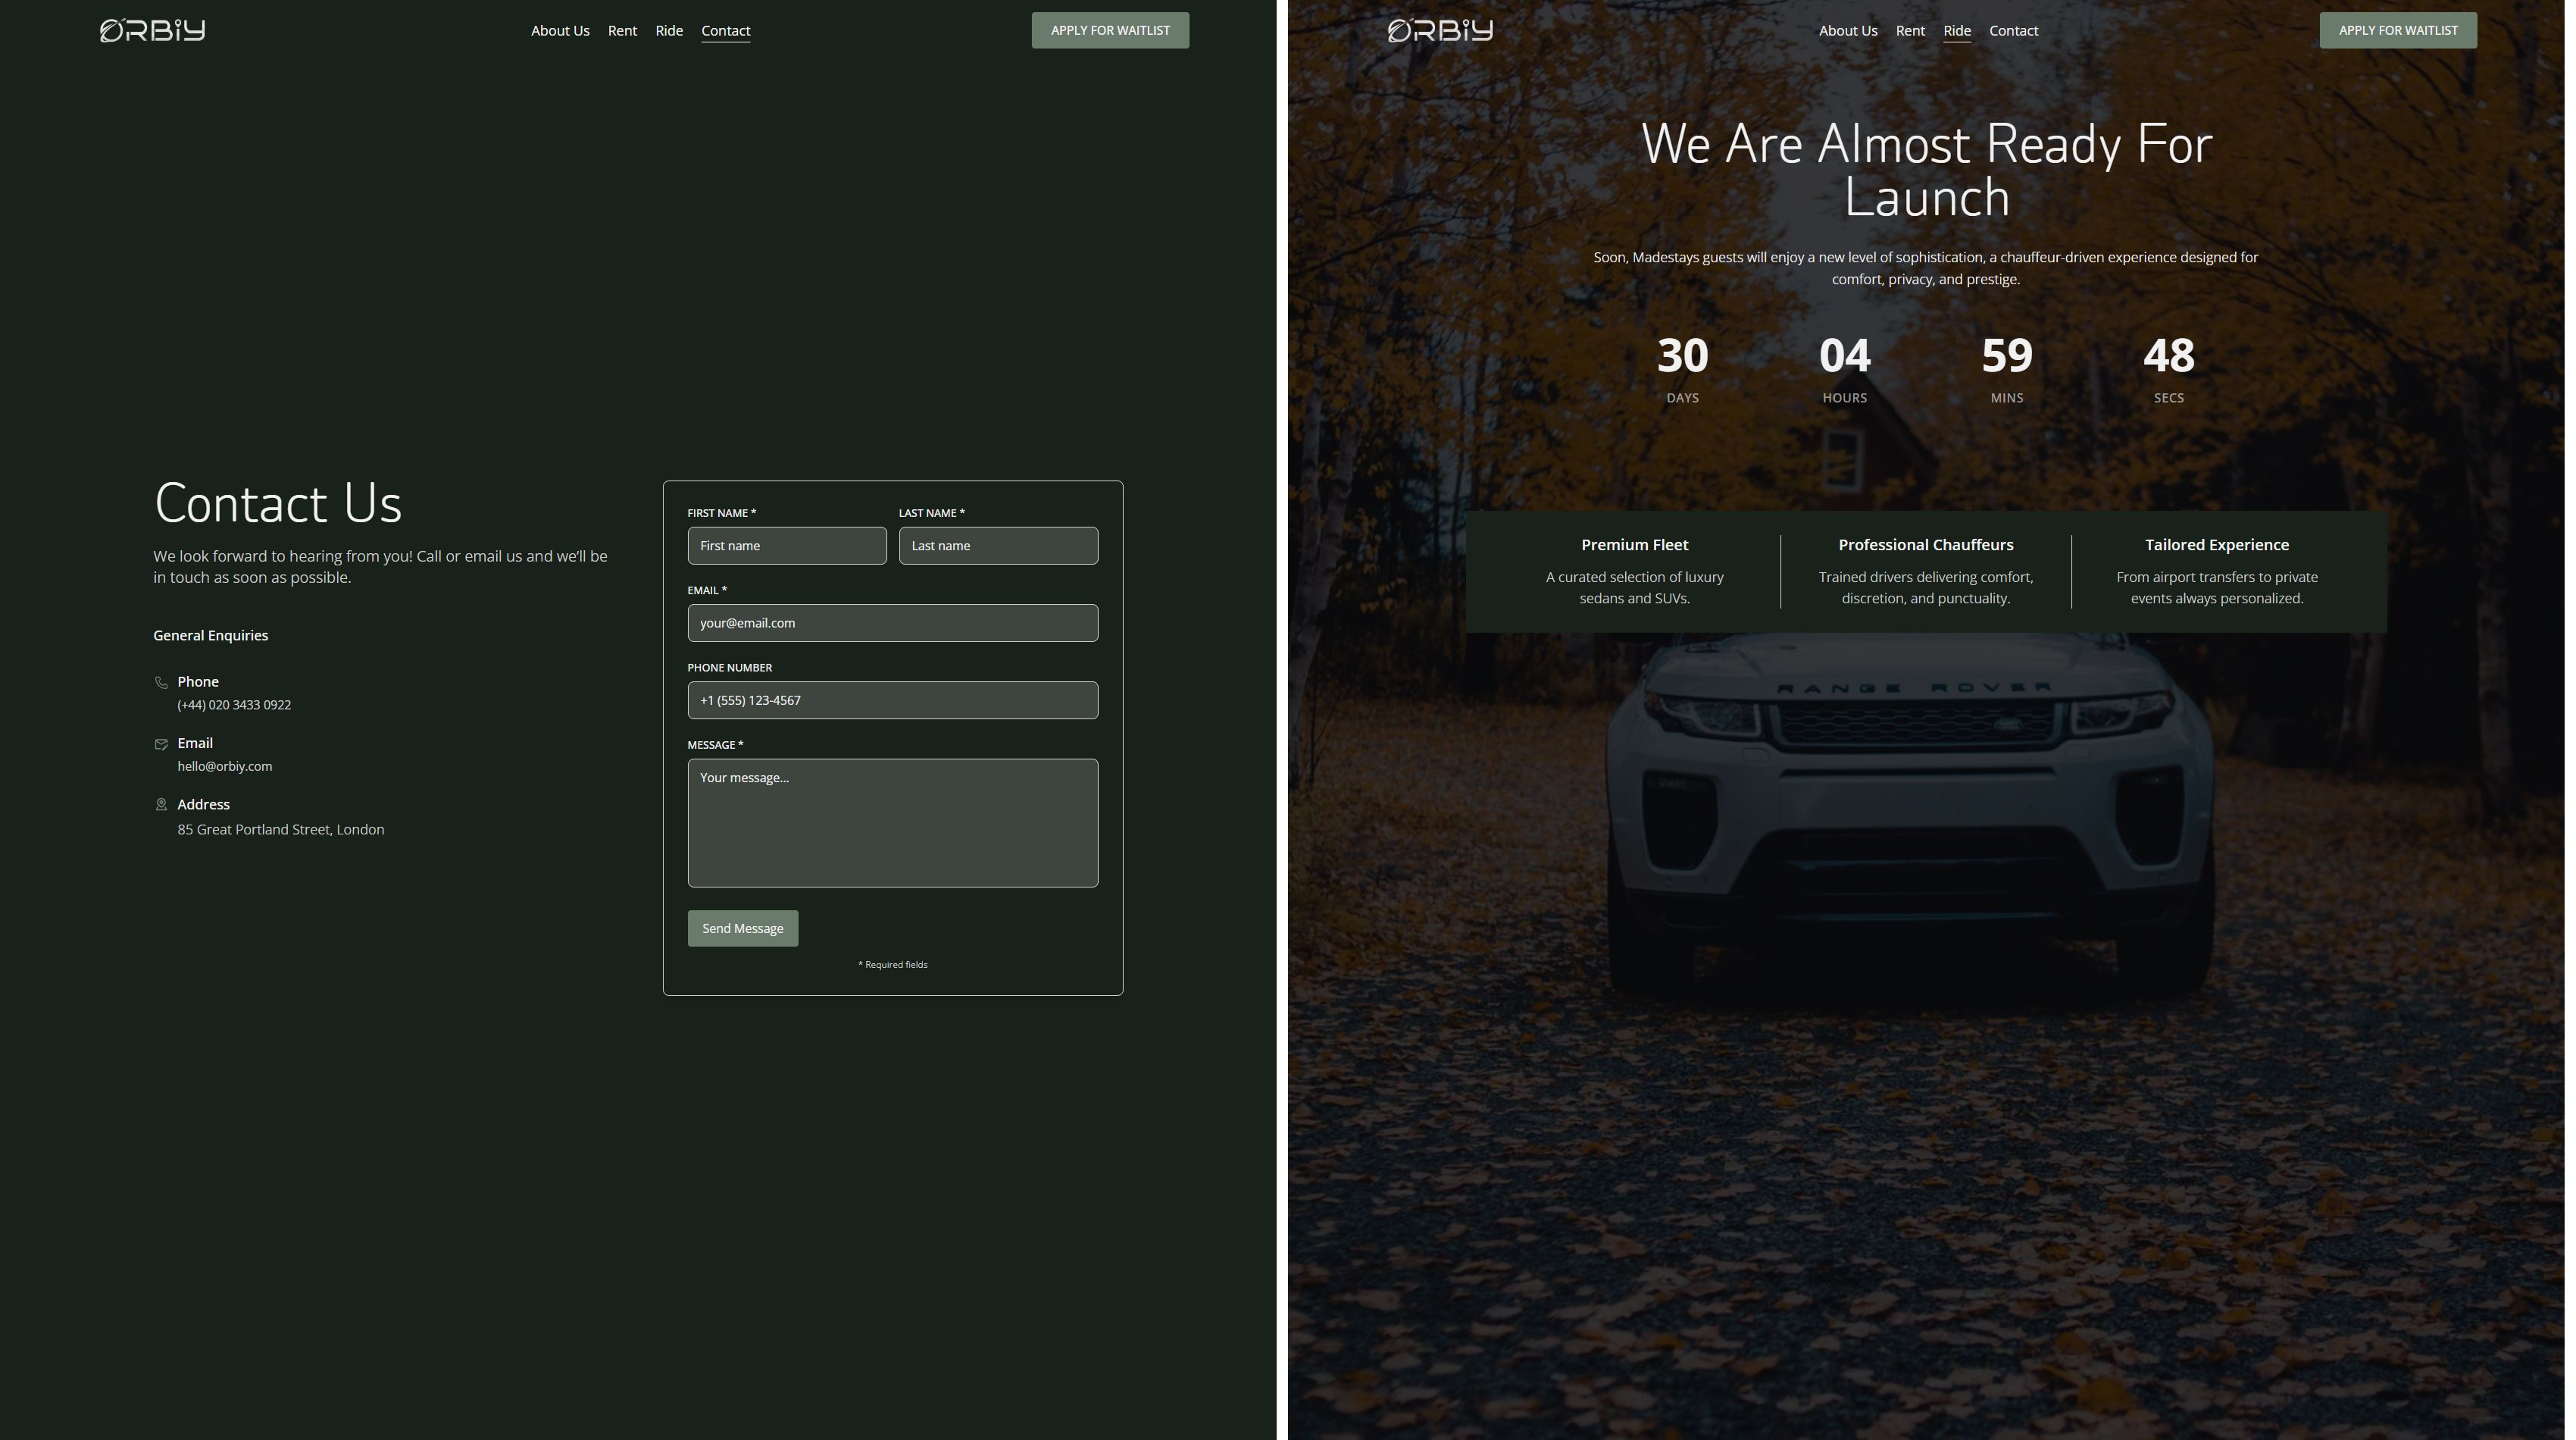Click the Orbiy logo on the launch countdown page
Image resolution: width=2576 pixels, height=1440 pixels.
click(x=1439, y=30)
